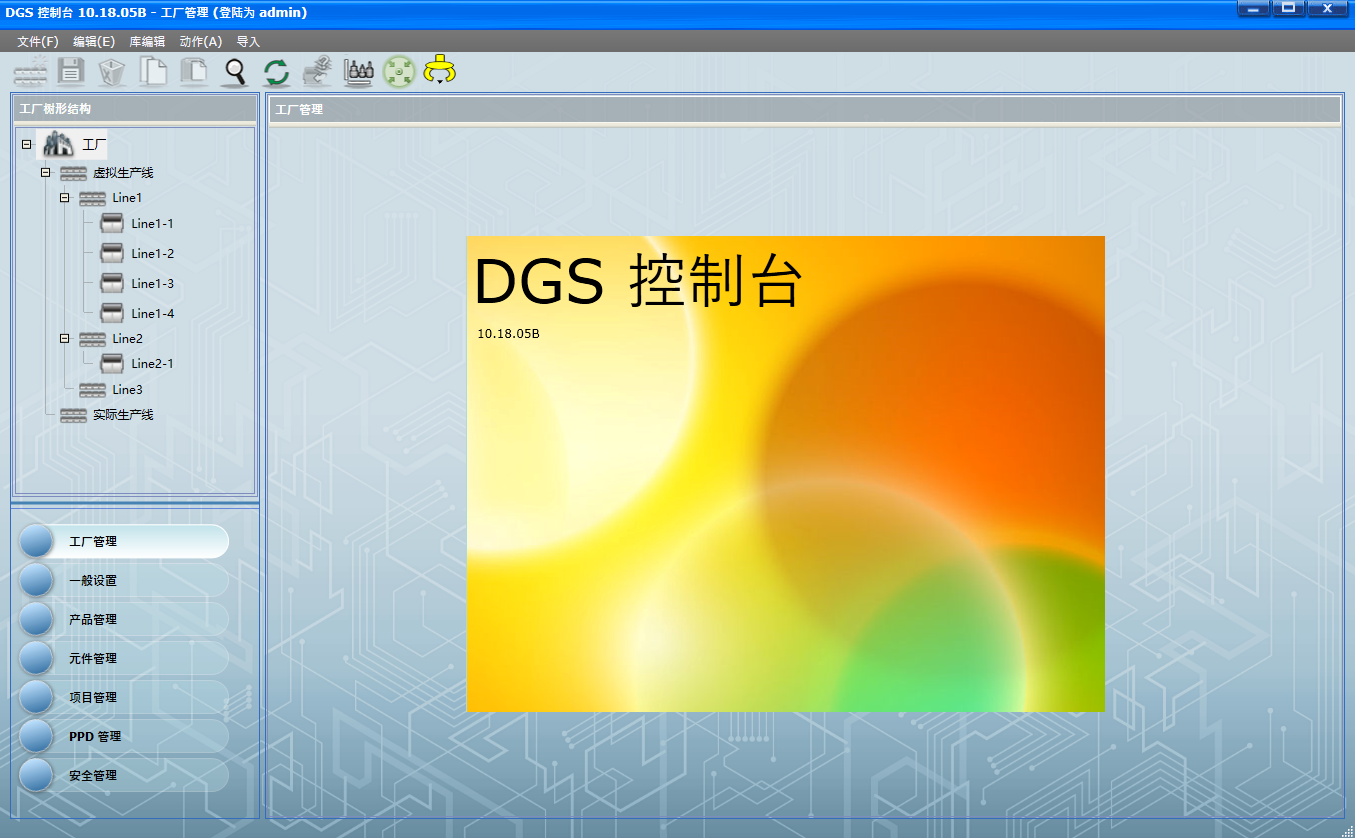
Task: Select 虚拟生产线 label in tree
Action: tap(123, 173)
